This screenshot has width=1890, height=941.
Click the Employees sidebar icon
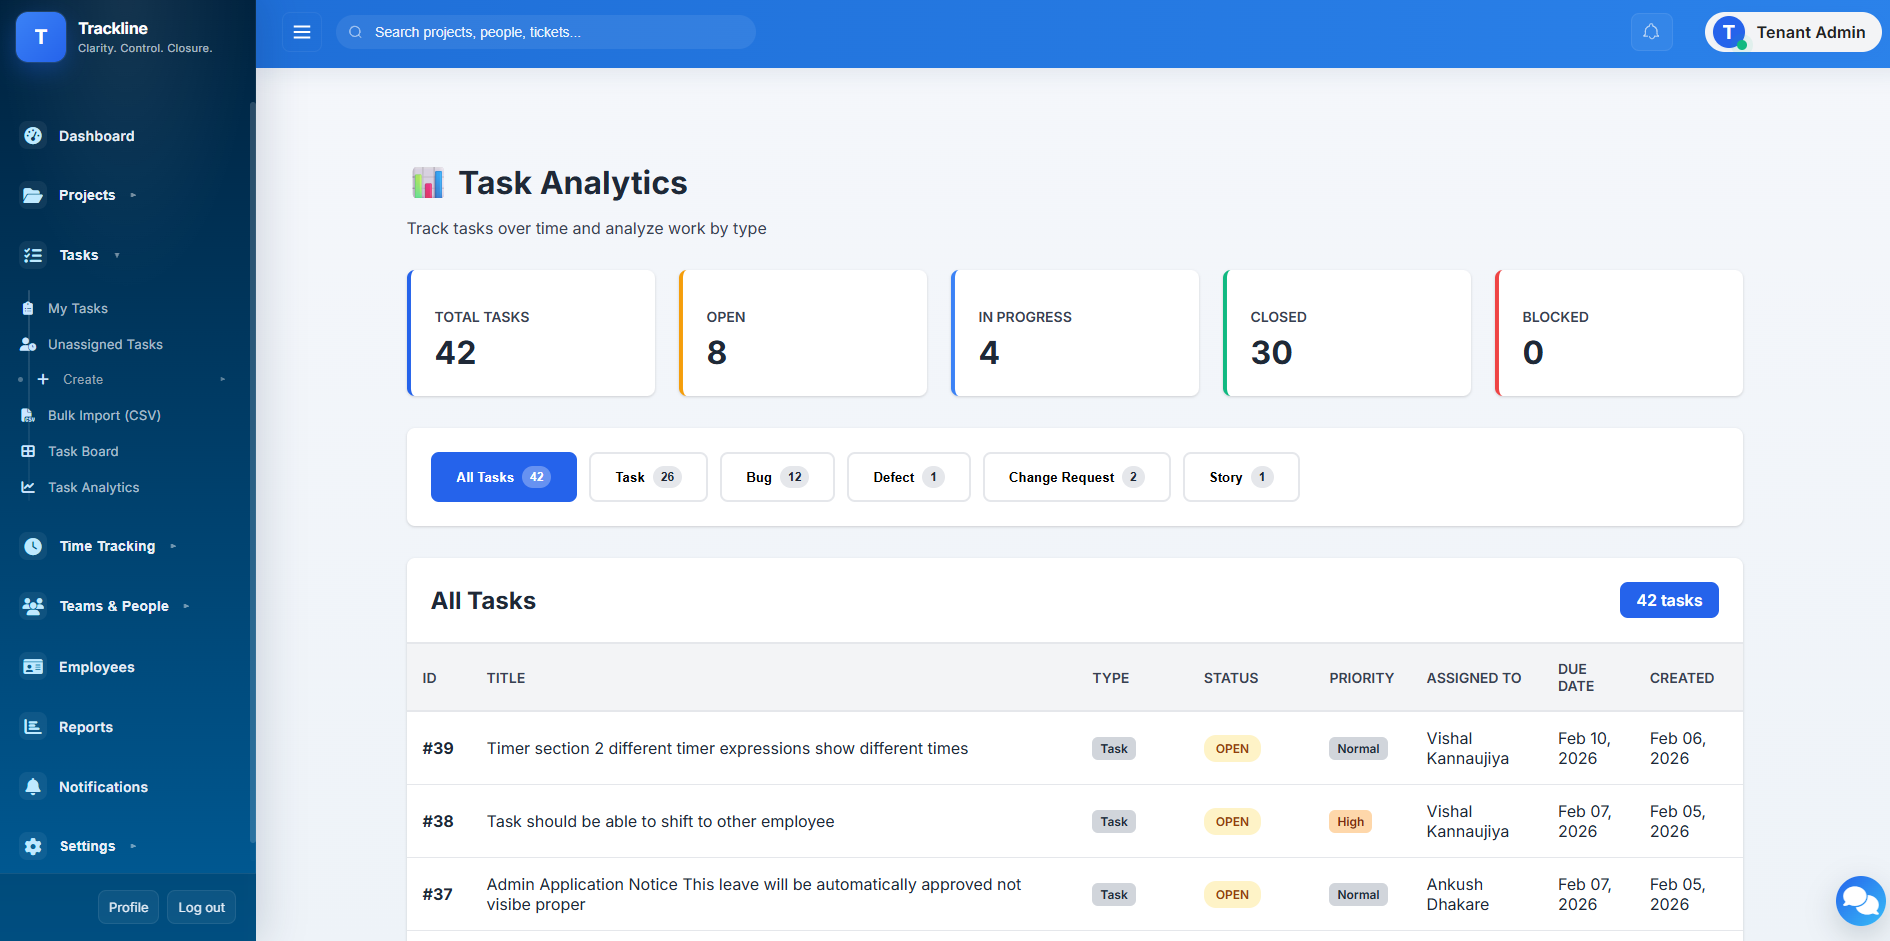click(x=33, y=667)
